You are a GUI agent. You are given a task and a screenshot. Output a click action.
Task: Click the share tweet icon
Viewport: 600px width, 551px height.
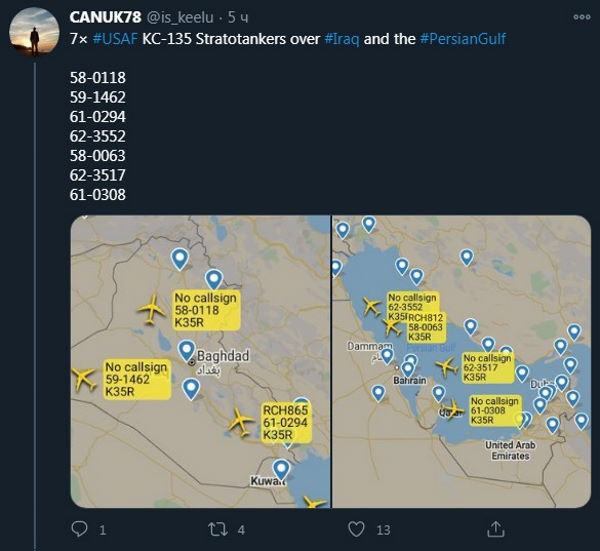(x=494, y=528)
